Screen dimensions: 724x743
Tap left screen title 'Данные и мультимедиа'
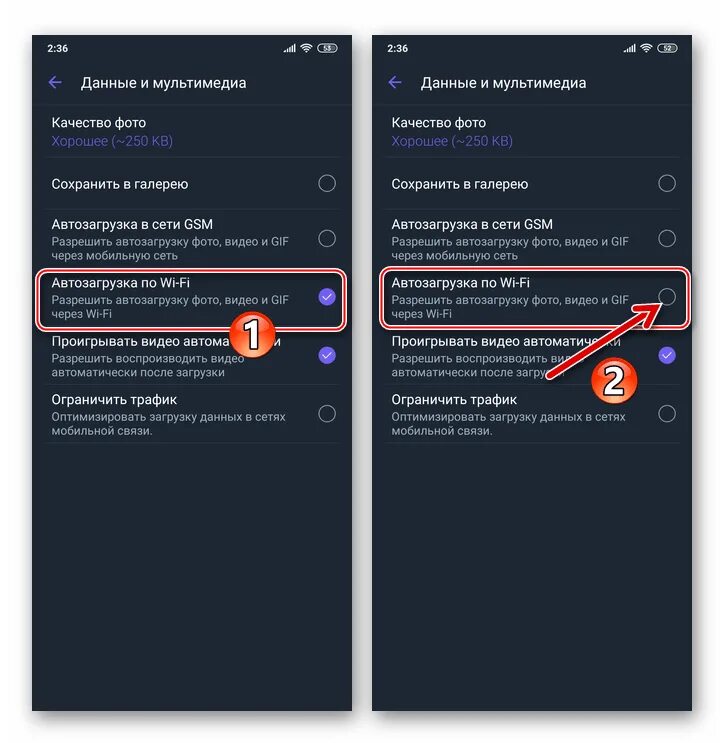pos(163,83)
